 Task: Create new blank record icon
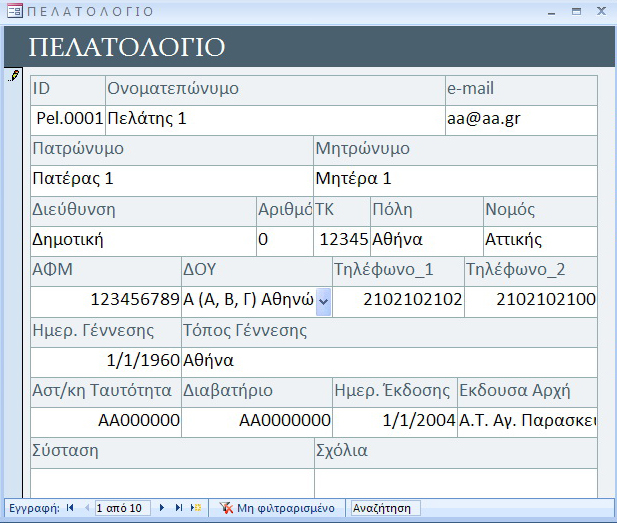coord(195,508)
